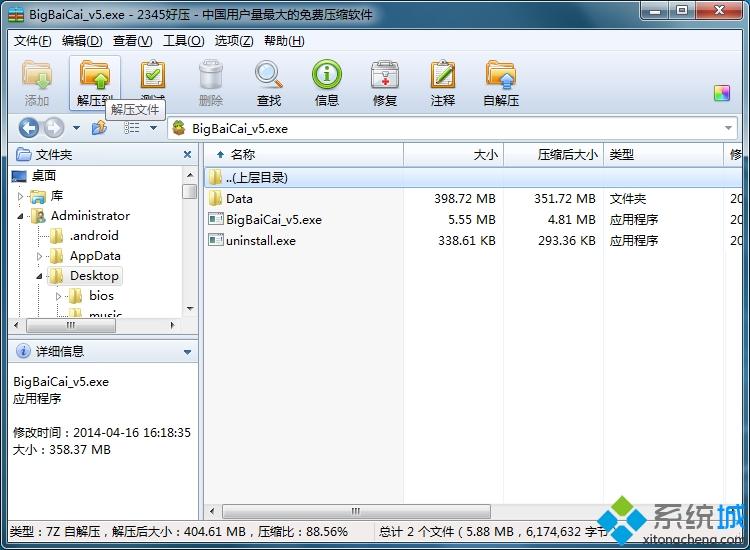750x550 pixels.
Task: Open the 注释 comment editor
Action: click(x=443, y=82)
